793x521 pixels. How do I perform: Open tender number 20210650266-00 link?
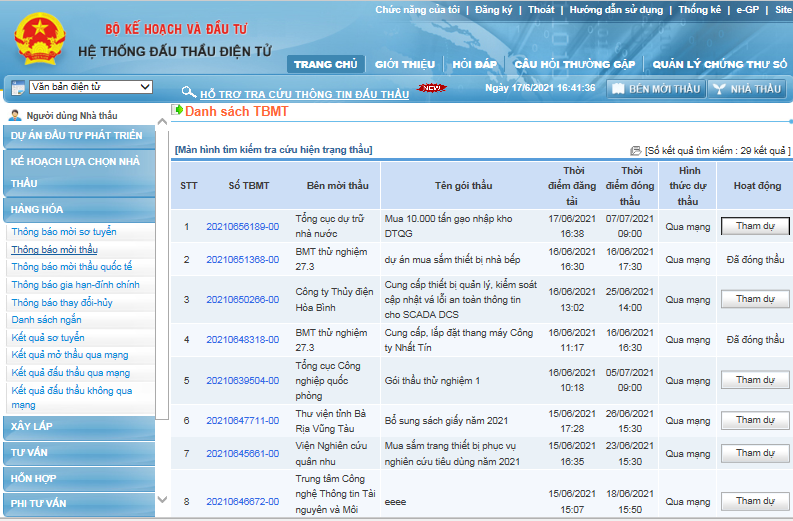click(242, 299)
